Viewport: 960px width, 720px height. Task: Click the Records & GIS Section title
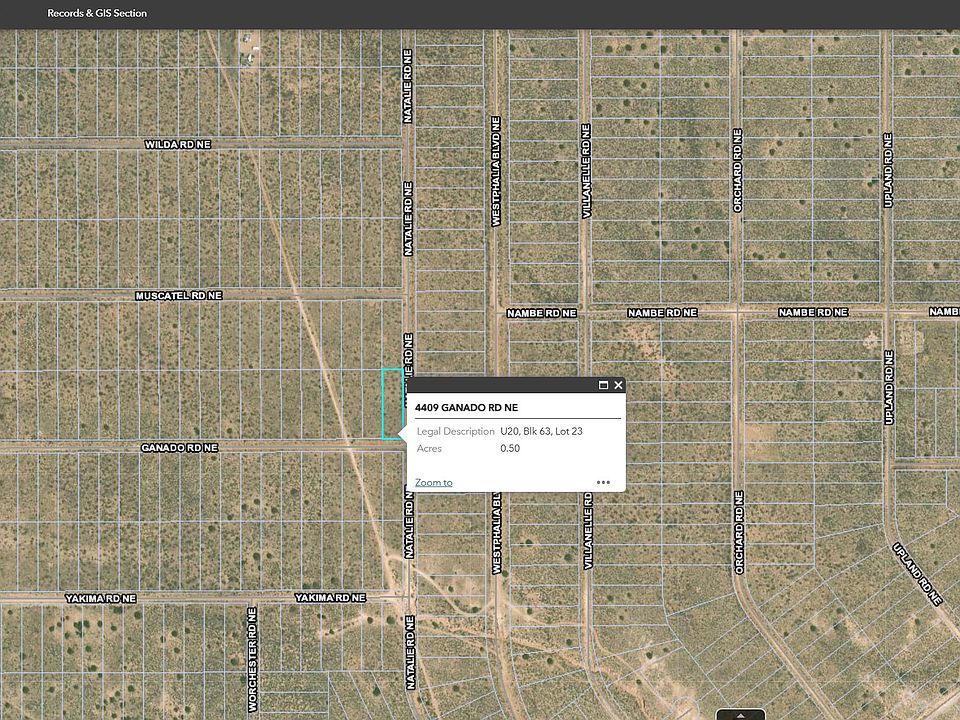97,13
